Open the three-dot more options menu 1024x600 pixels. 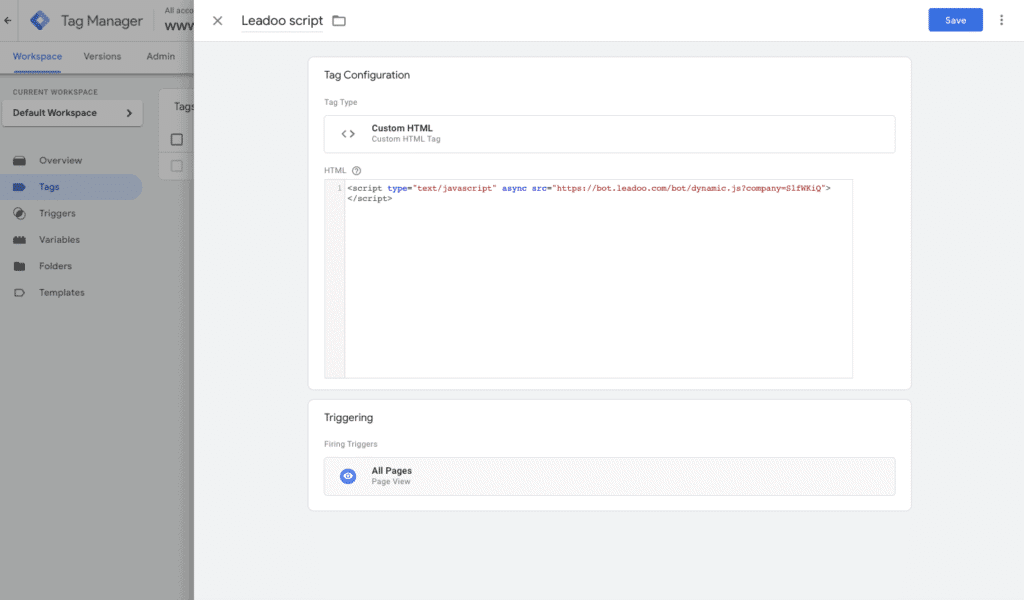click(x=1001, y=20)
